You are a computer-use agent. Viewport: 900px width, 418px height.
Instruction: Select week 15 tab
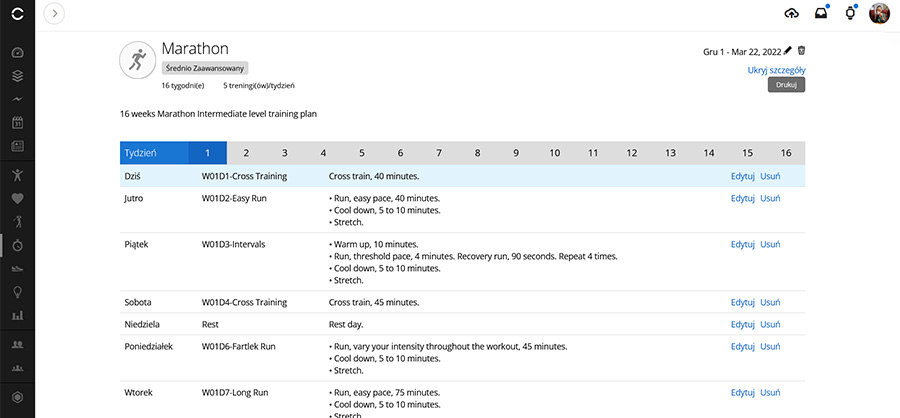coord(747,153)
